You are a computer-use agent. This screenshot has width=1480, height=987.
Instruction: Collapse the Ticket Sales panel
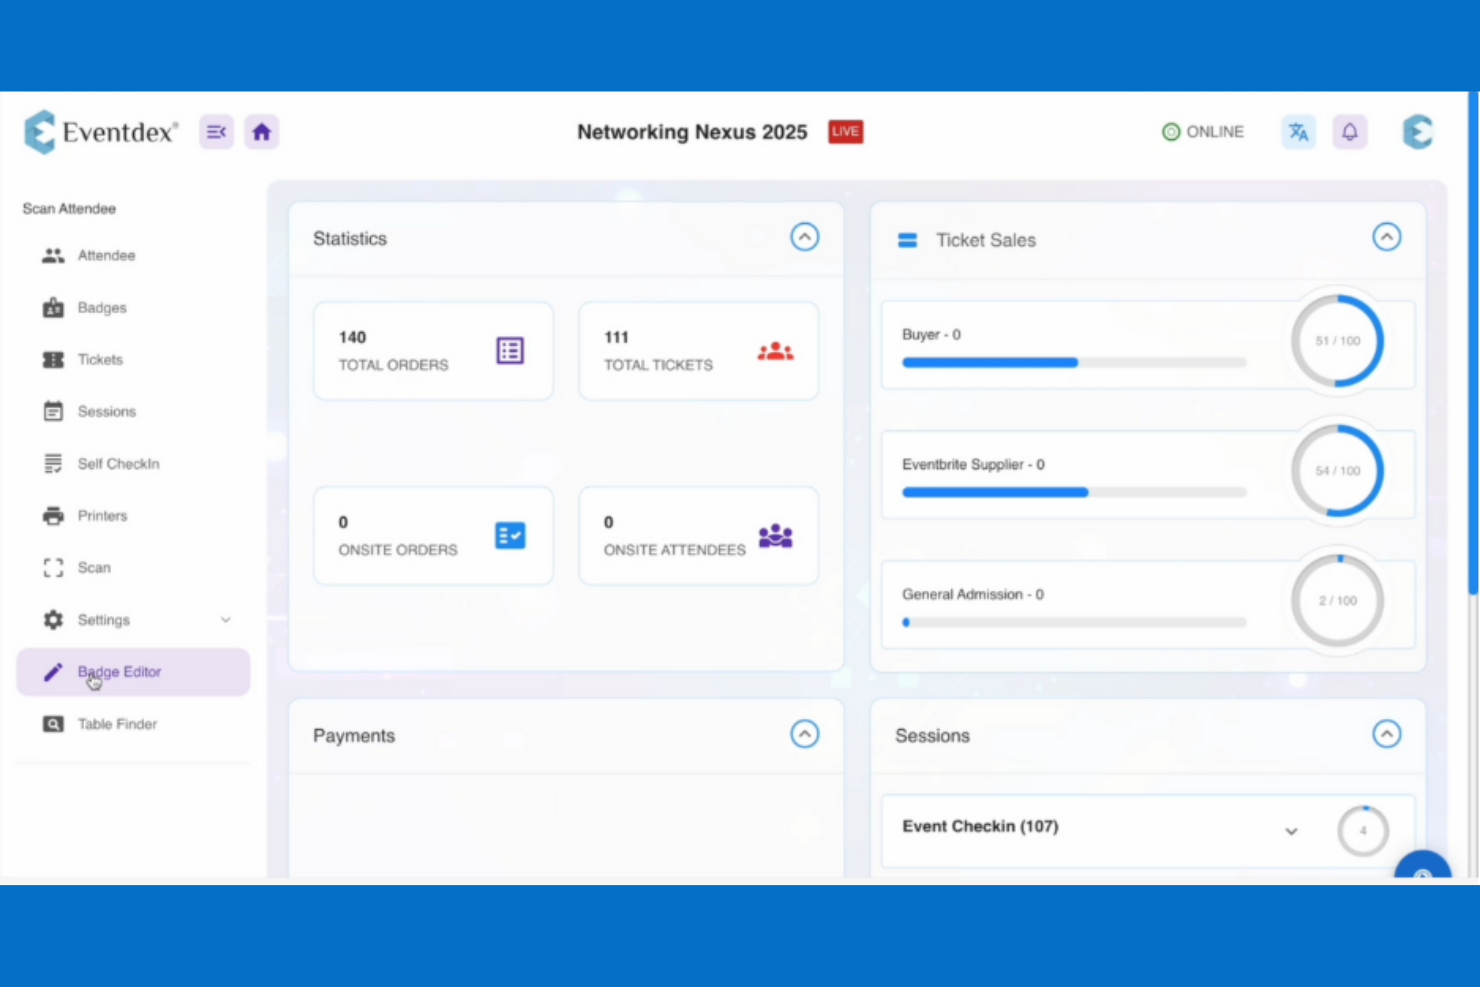point(1387,237)
